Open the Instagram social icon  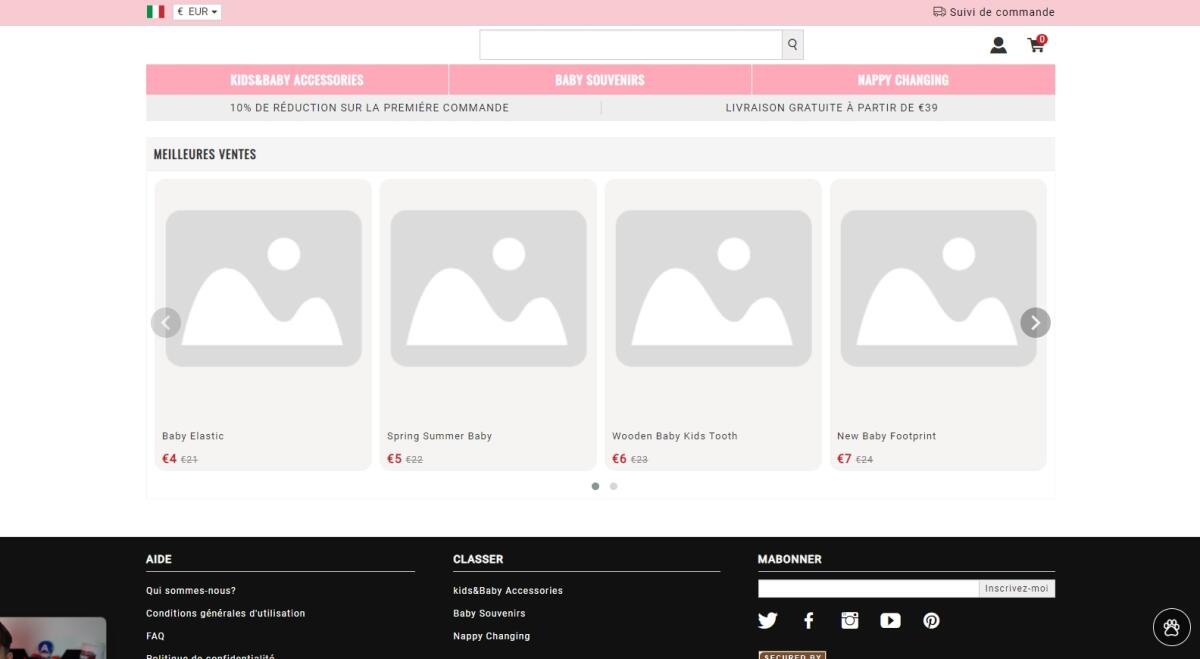pos(849,620)
